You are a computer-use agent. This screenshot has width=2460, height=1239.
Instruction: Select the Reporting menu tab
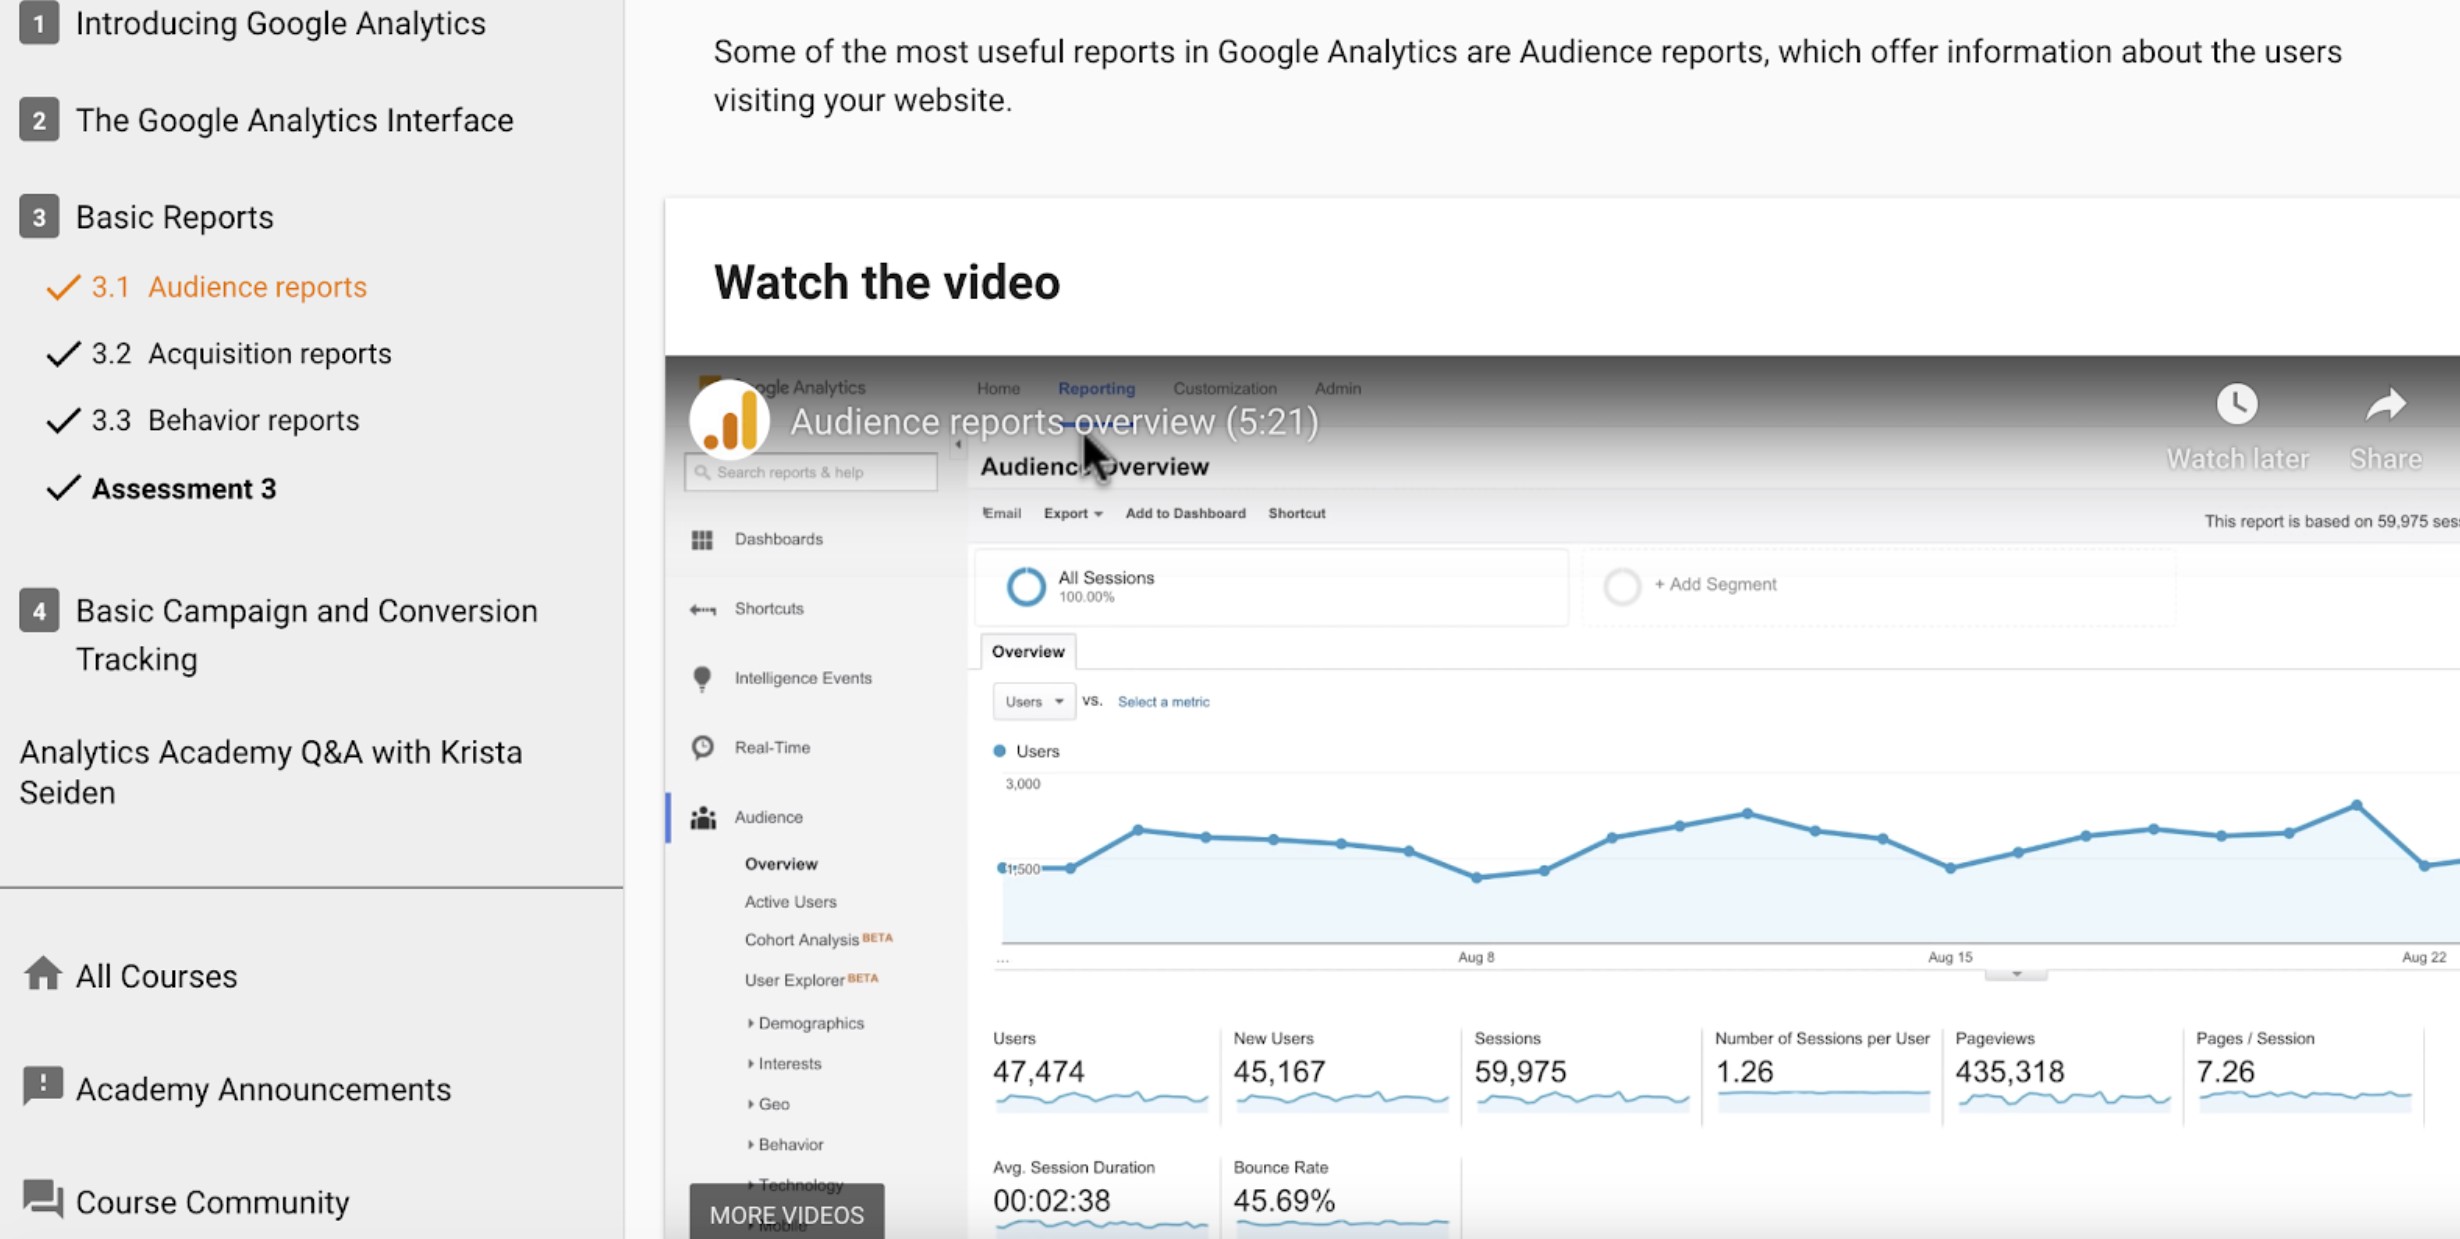point(1095,386)
